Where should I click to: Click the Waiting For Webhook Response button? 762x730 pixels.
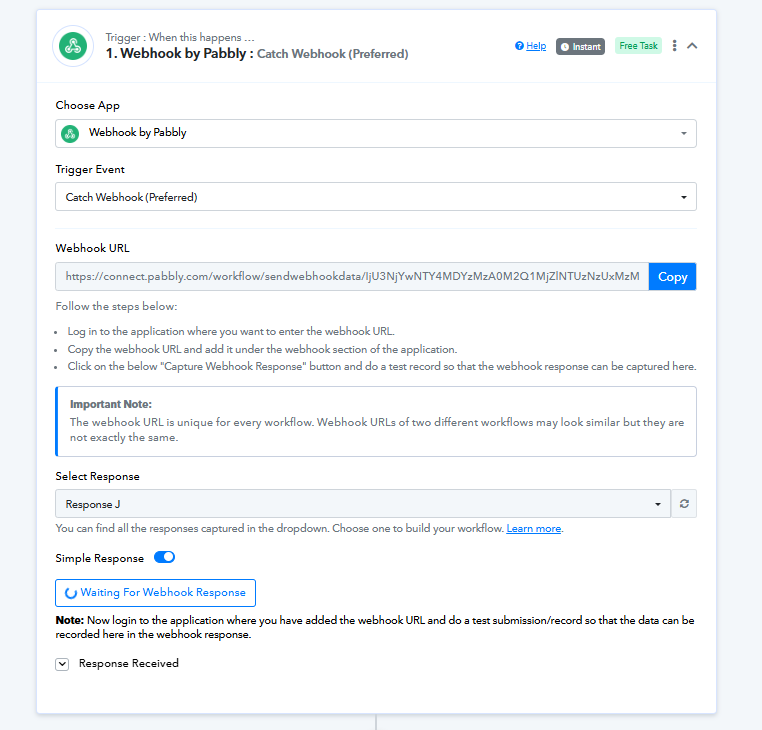point(155,593)
